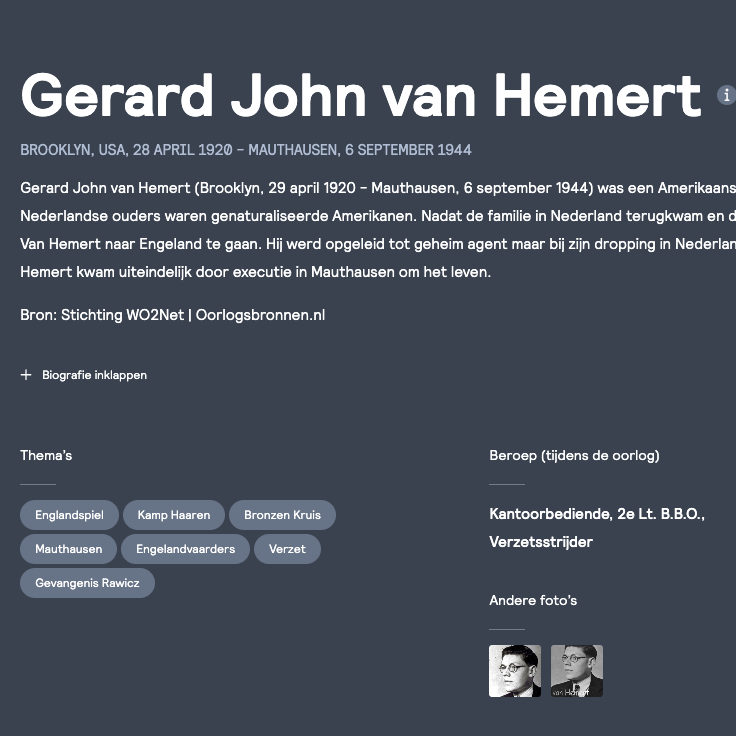
Task: Click the Andere foto's heading
Action: click(533, 600)
